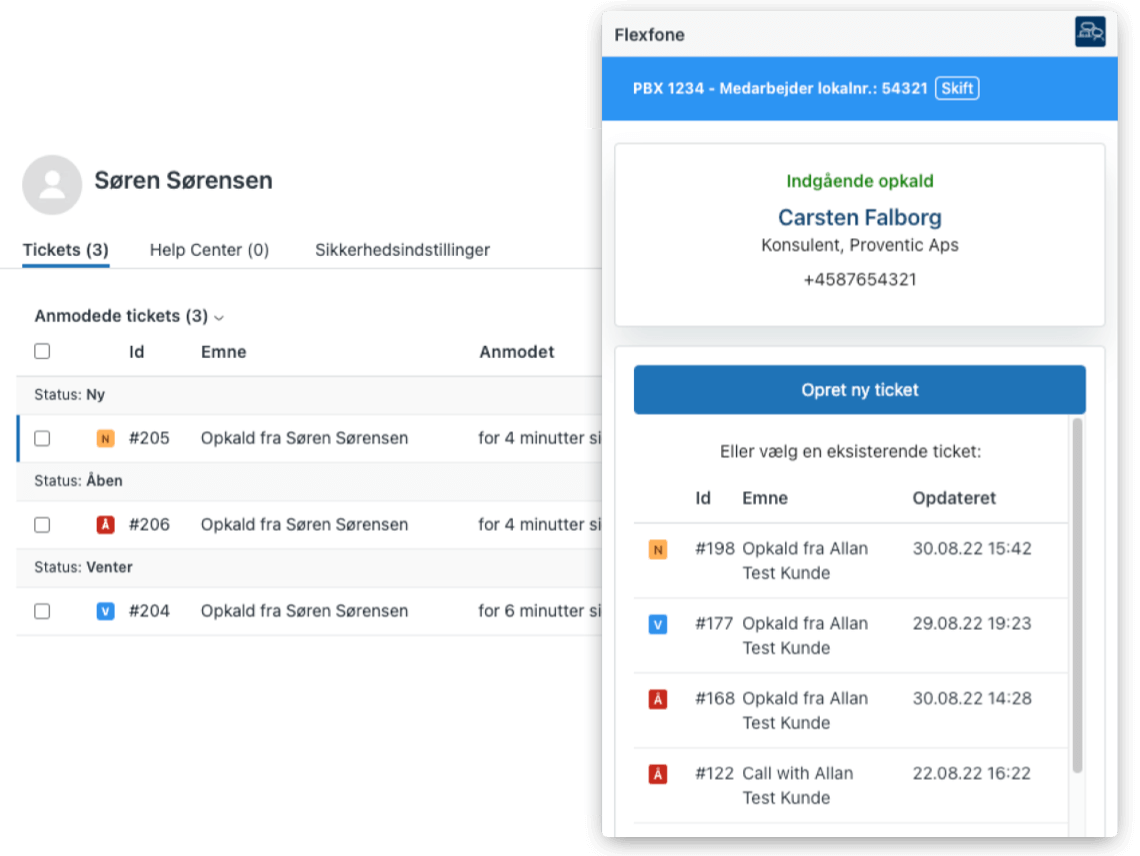Click Søren Sørensen's profile avatar icon
Image resolution: width=1140 pixels, height=856 pixels.
[x=51, y=185]
